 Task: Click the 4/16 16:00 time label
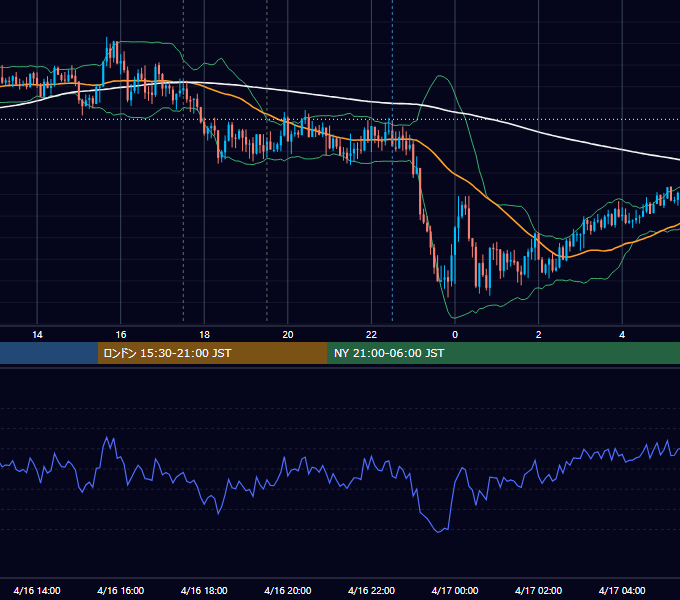(121, 590)
